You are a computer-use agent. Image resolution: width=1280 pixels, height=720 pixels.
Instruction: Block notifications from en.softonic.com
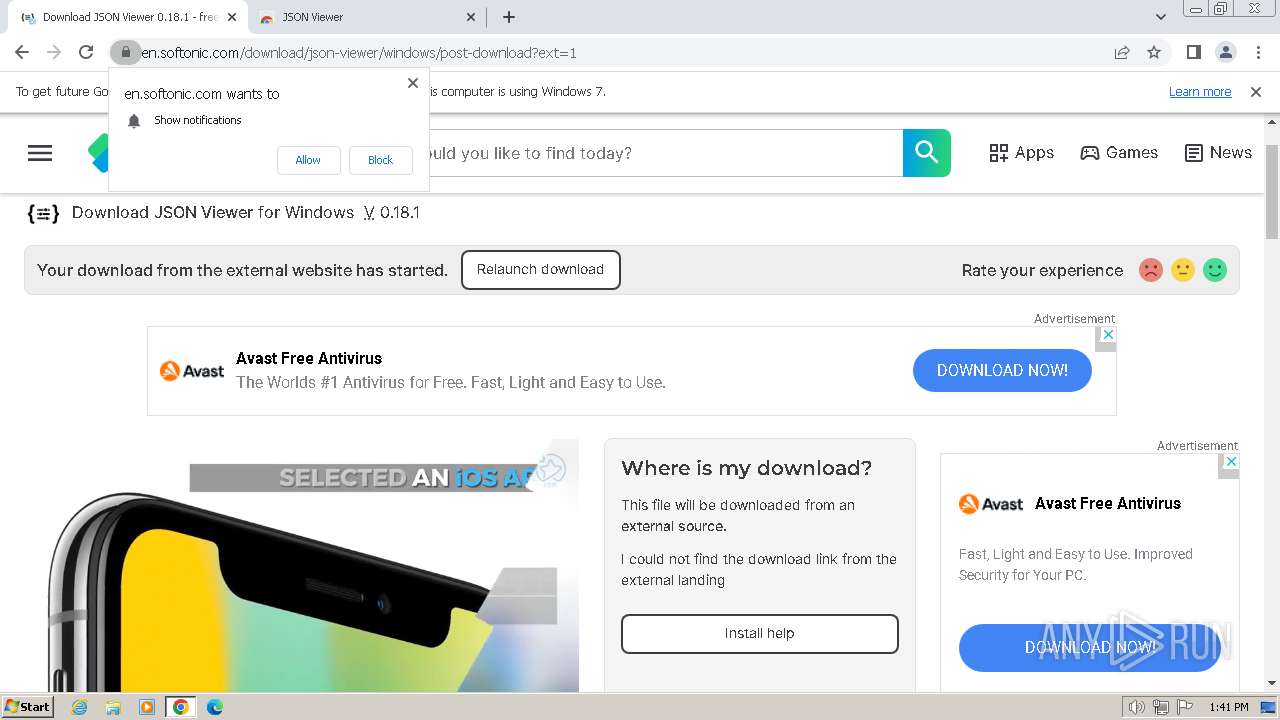(380, 160)
